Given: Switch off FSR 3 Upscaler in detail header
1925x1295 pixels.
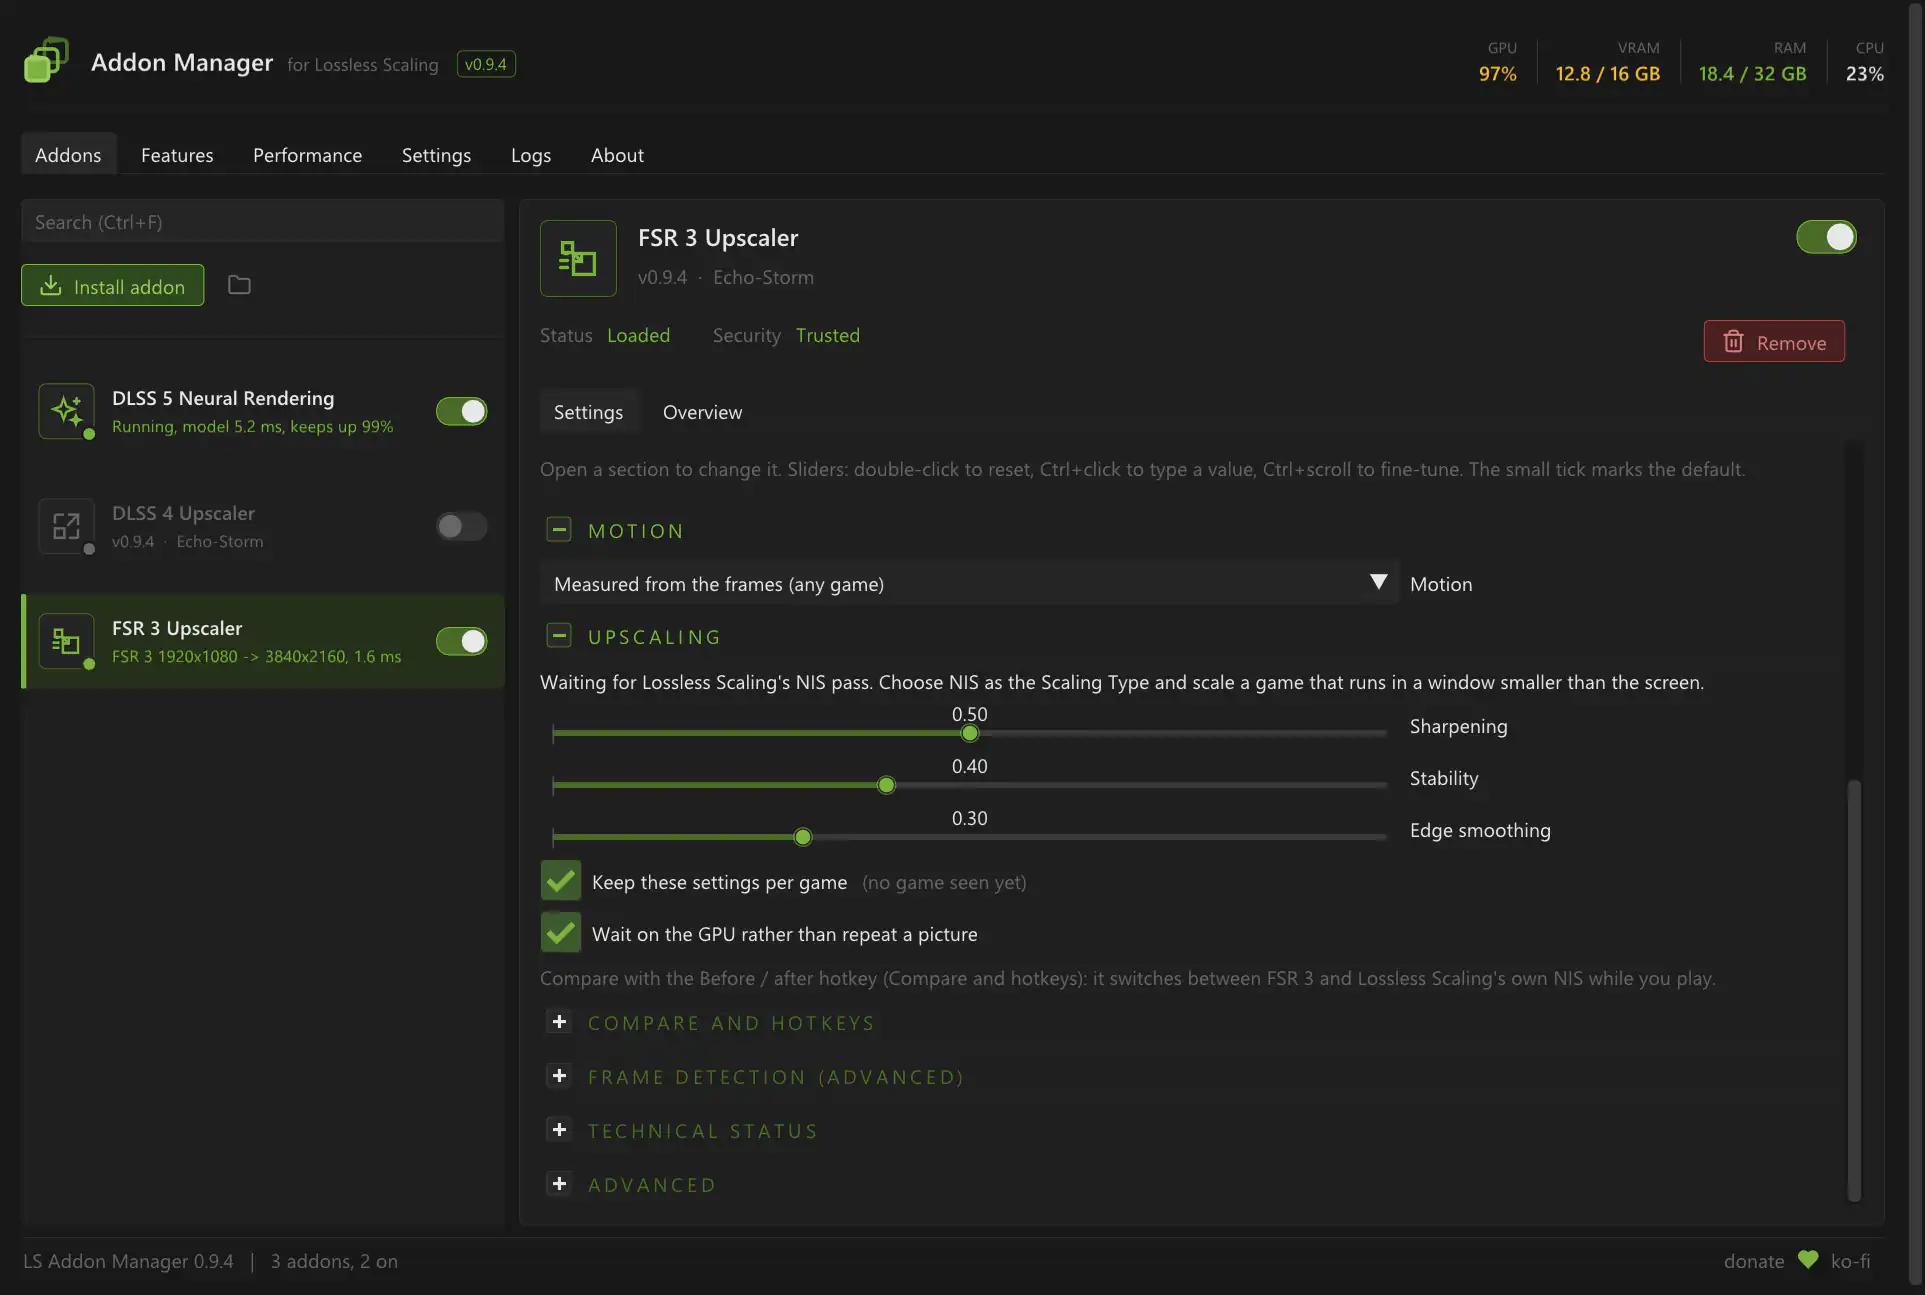Looking at the screenshot, I should (x=1826, y=237).
